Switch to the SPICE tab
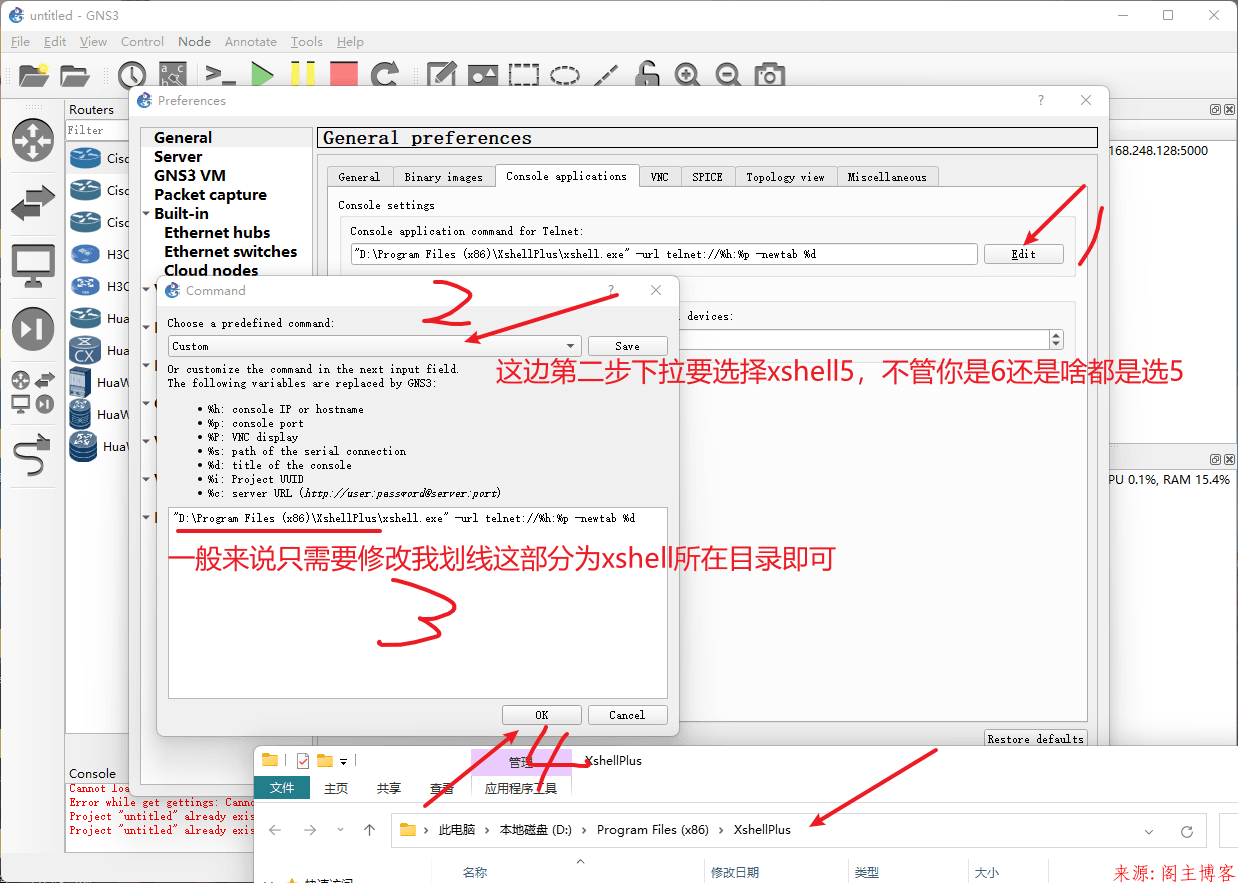The image size is (1238, 883). [x=707, y=177]
